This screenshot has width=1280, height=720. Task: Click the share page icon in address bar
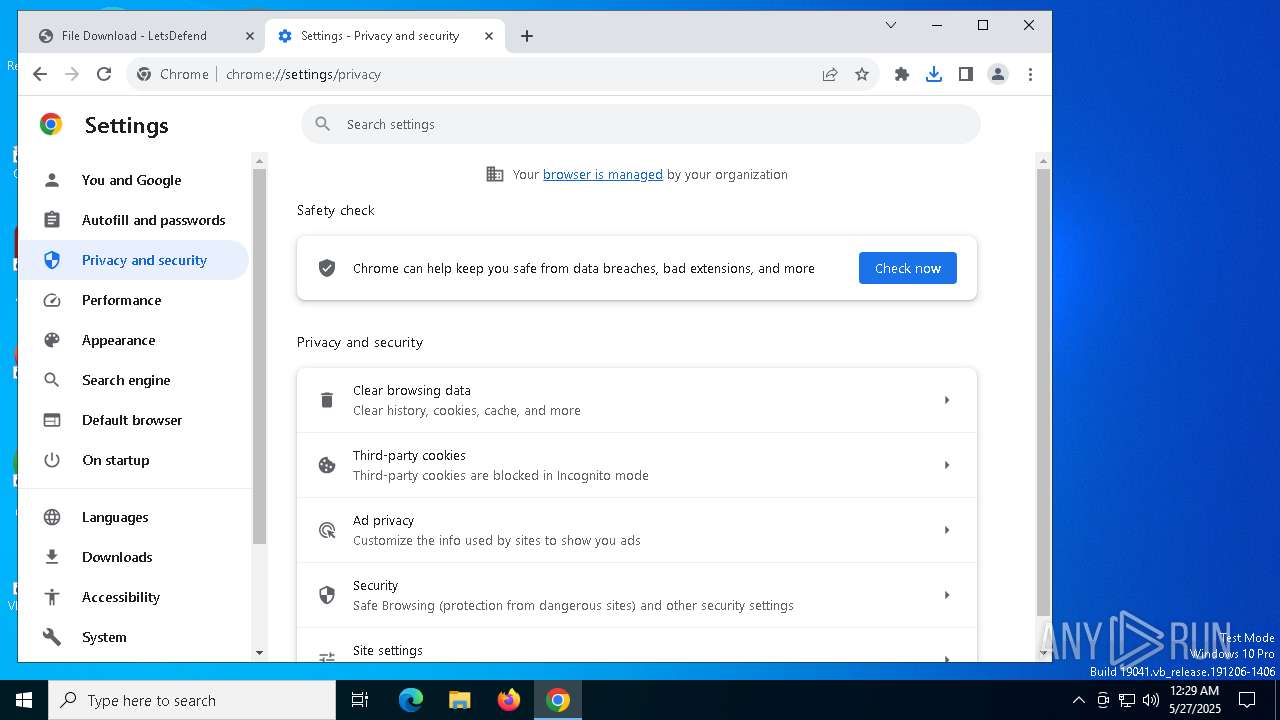point(830,74)
